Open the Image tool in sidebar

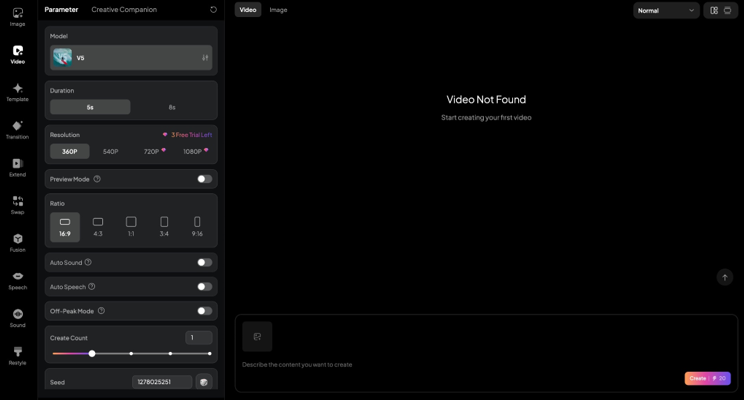point(17,17)
